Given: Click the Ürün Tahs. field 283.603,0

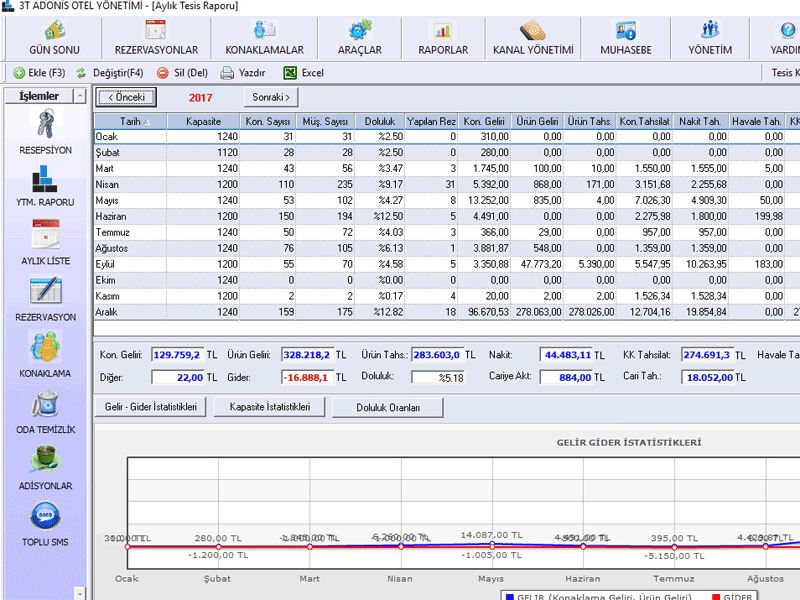Looking at the screenshot, I should tap(437, 355).
